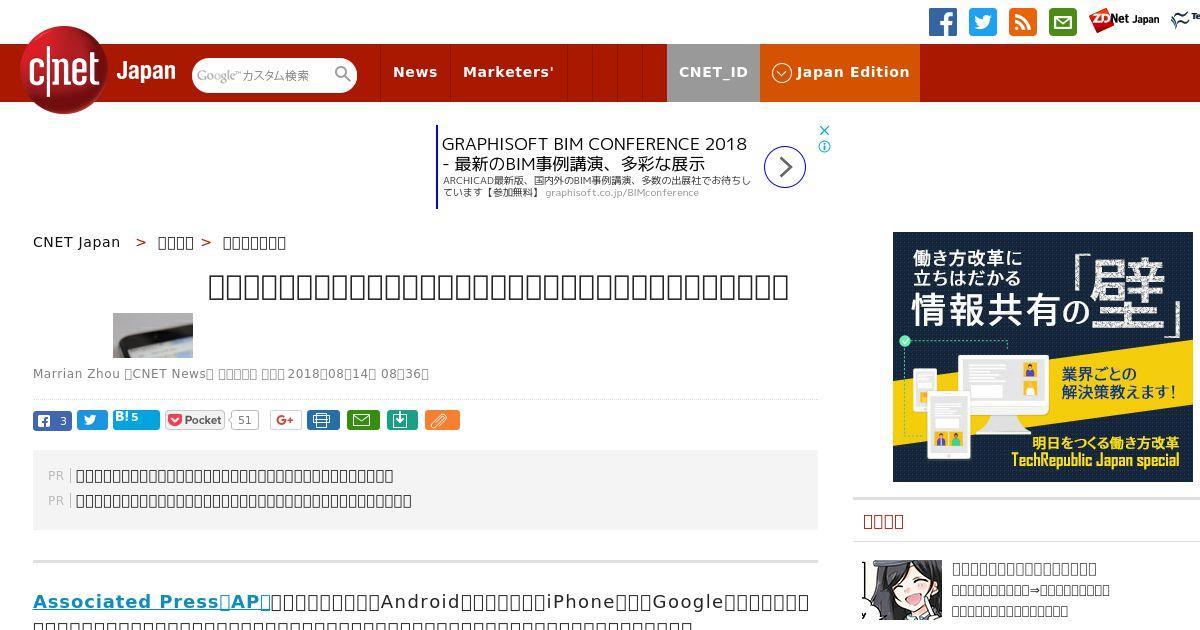Open the TechRepublic Japan special banner ad
The height and width of the screenshot is (630, 1200).
point(1043,357)
